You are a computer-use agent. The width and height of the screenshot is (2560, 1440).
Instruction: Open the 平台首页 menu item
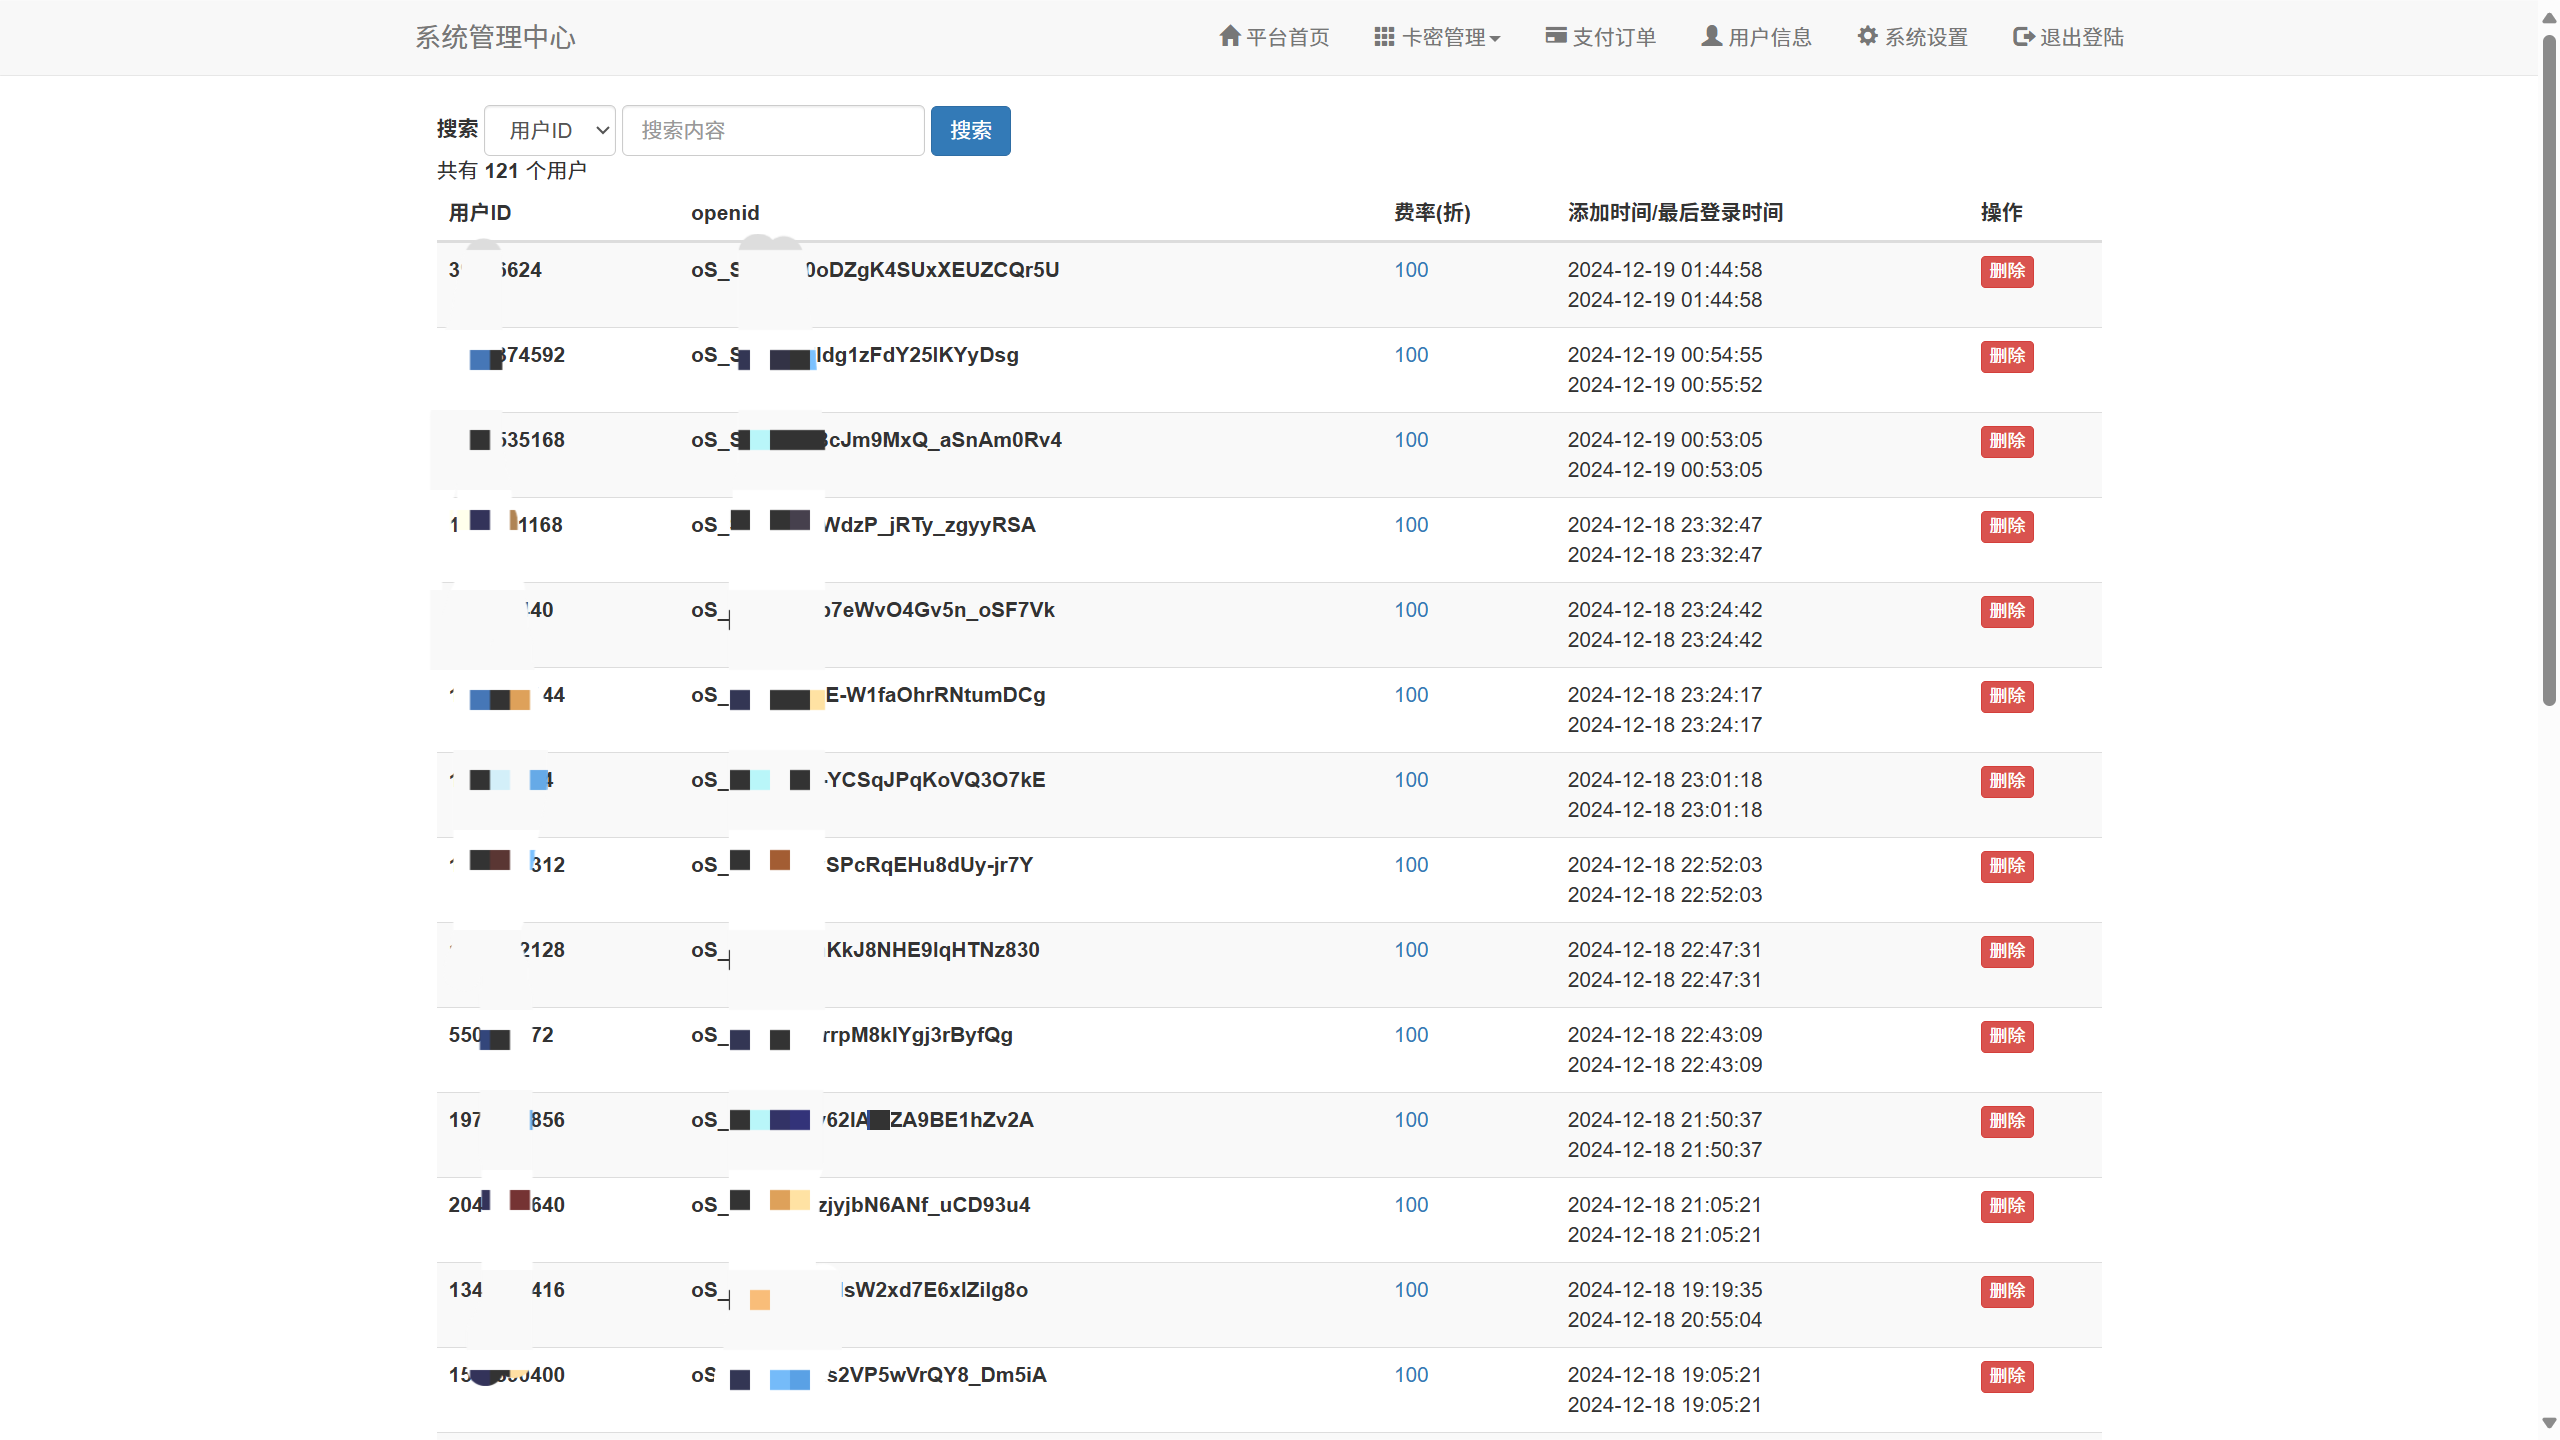point(1275,37)
